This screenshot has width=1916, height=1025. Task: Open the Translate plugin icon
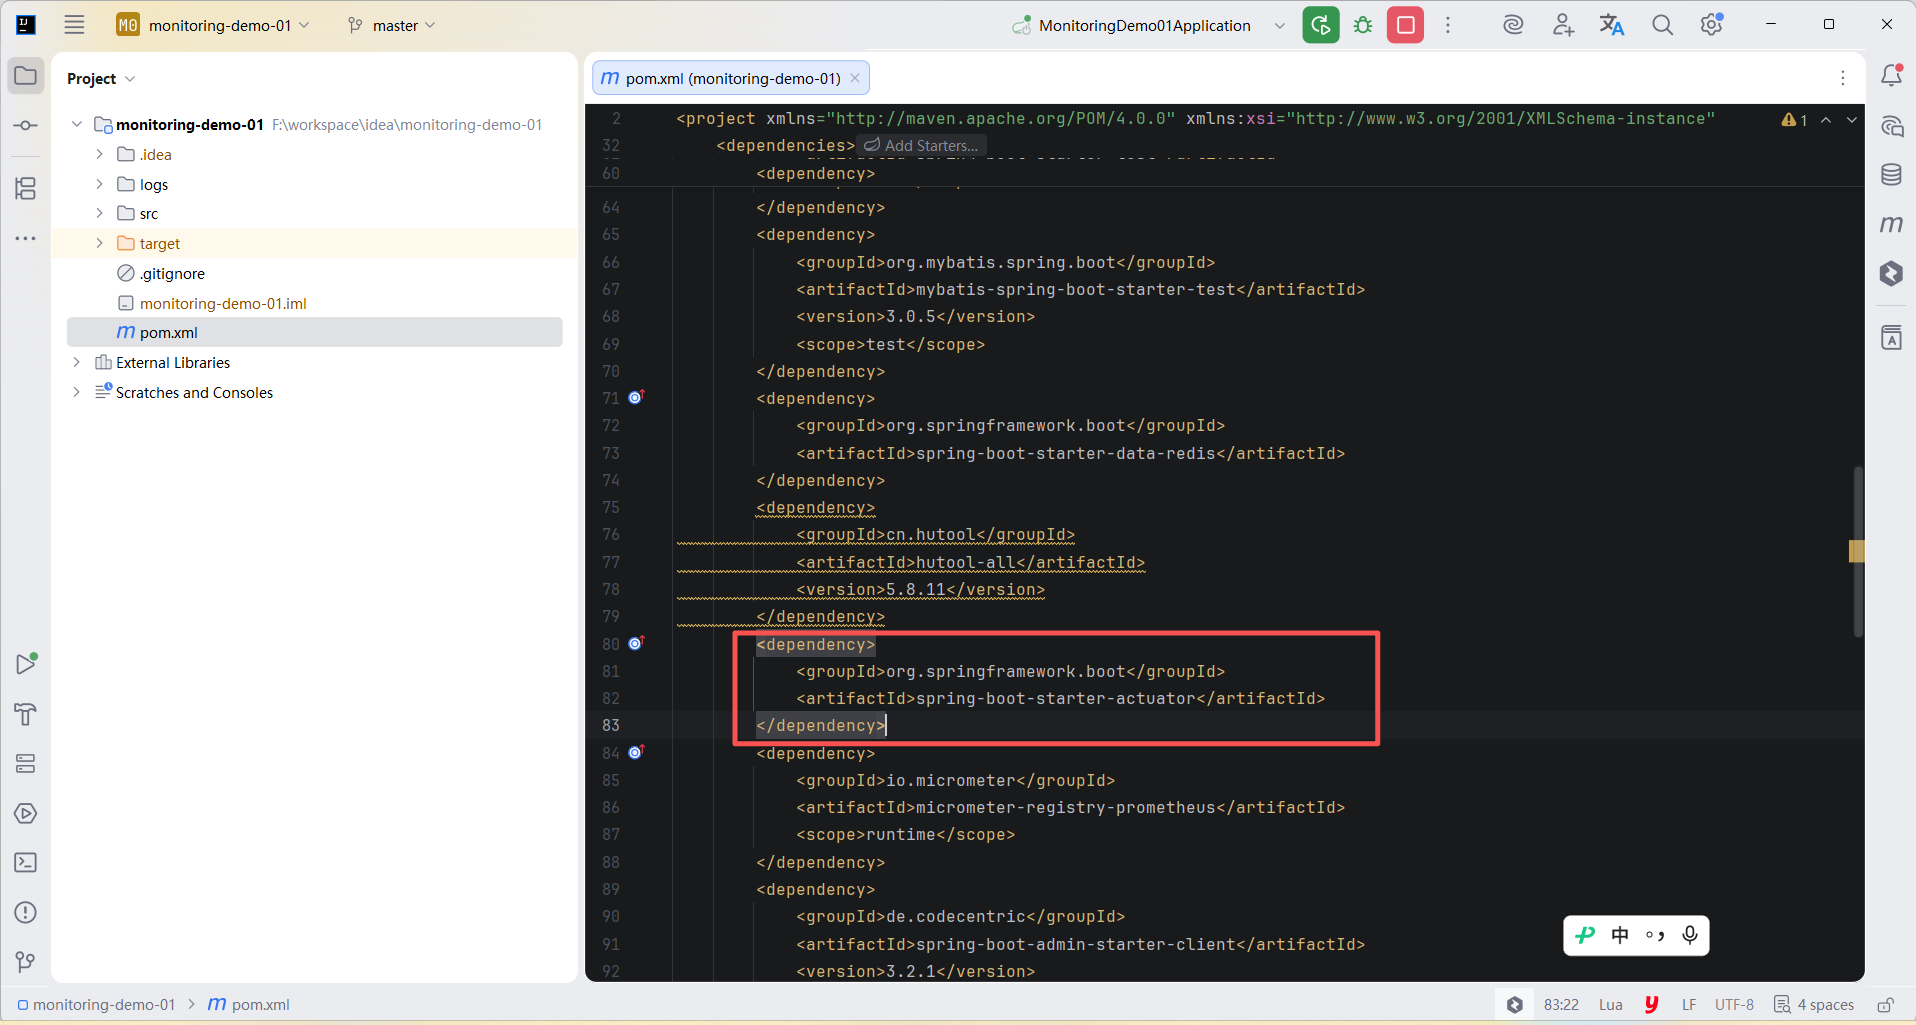(x=1612, y=25)
